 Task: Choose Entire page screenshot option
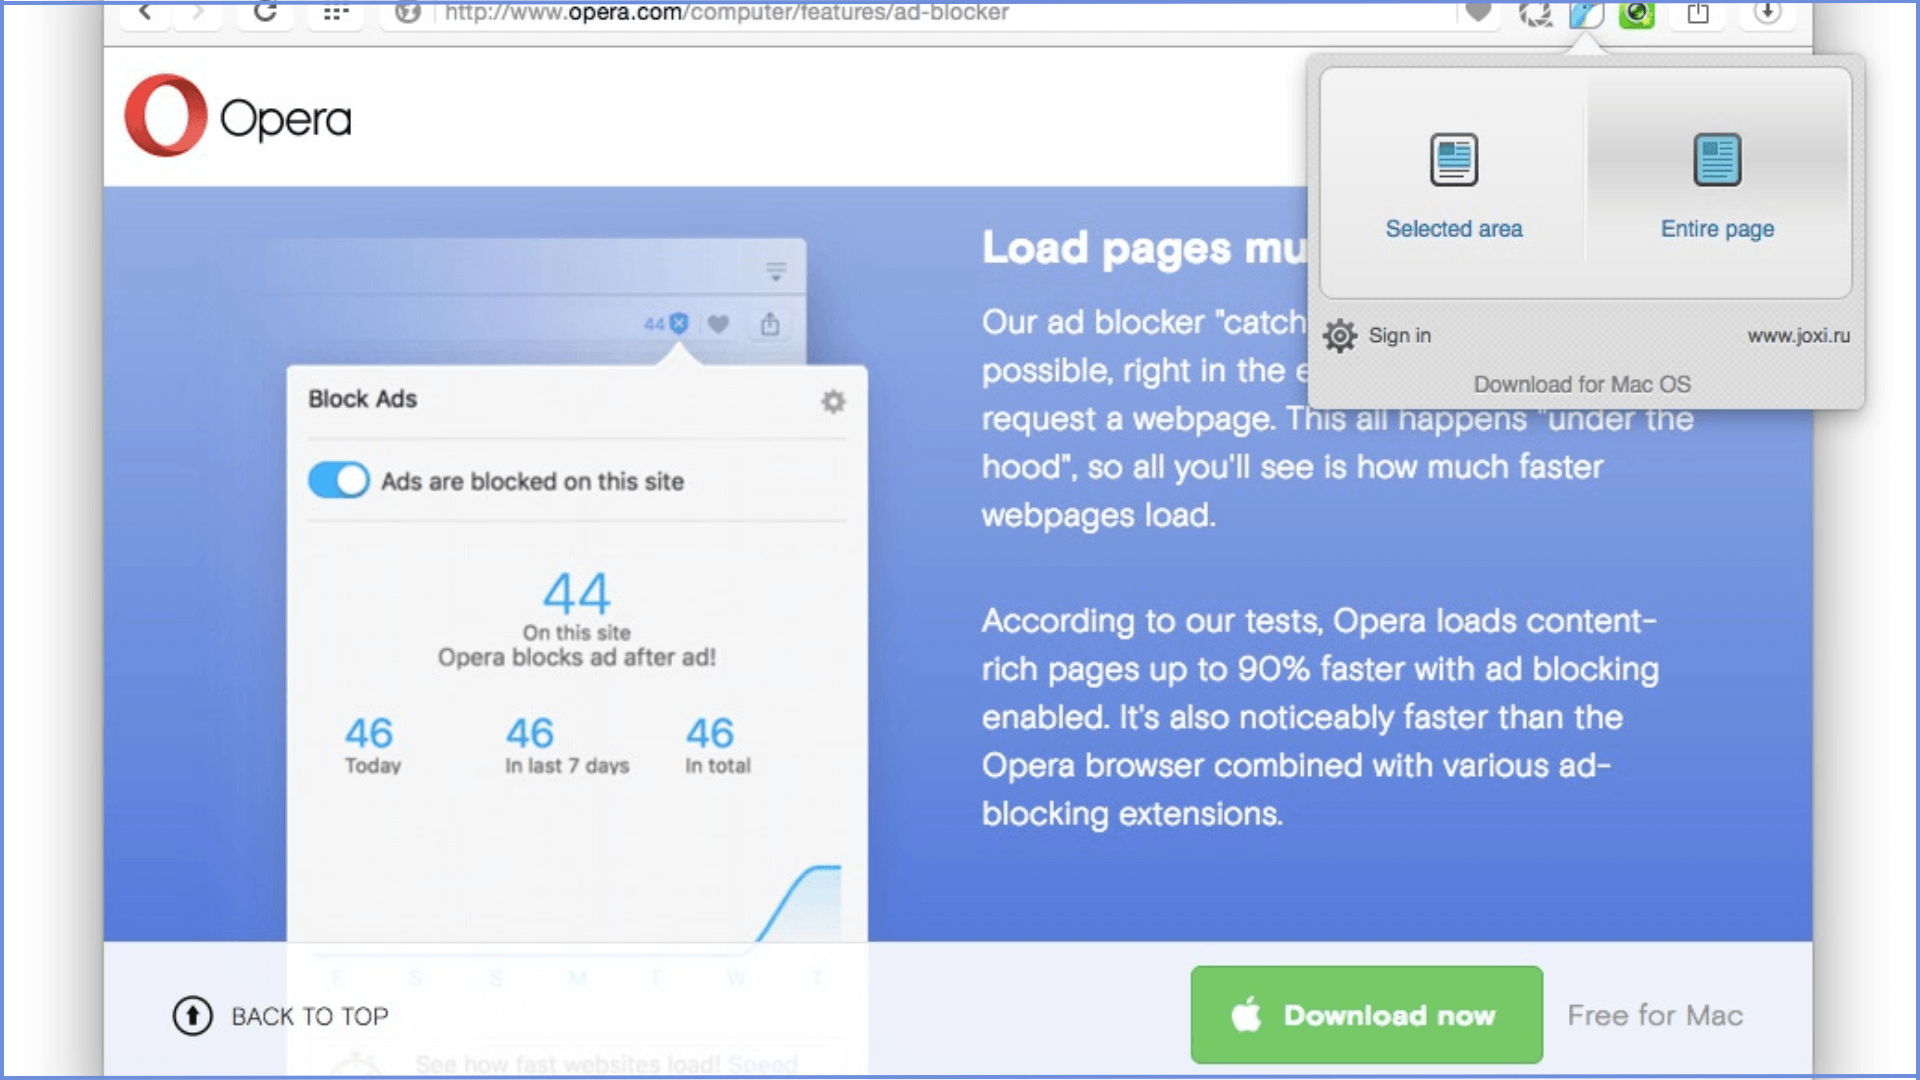point(1717,184)
